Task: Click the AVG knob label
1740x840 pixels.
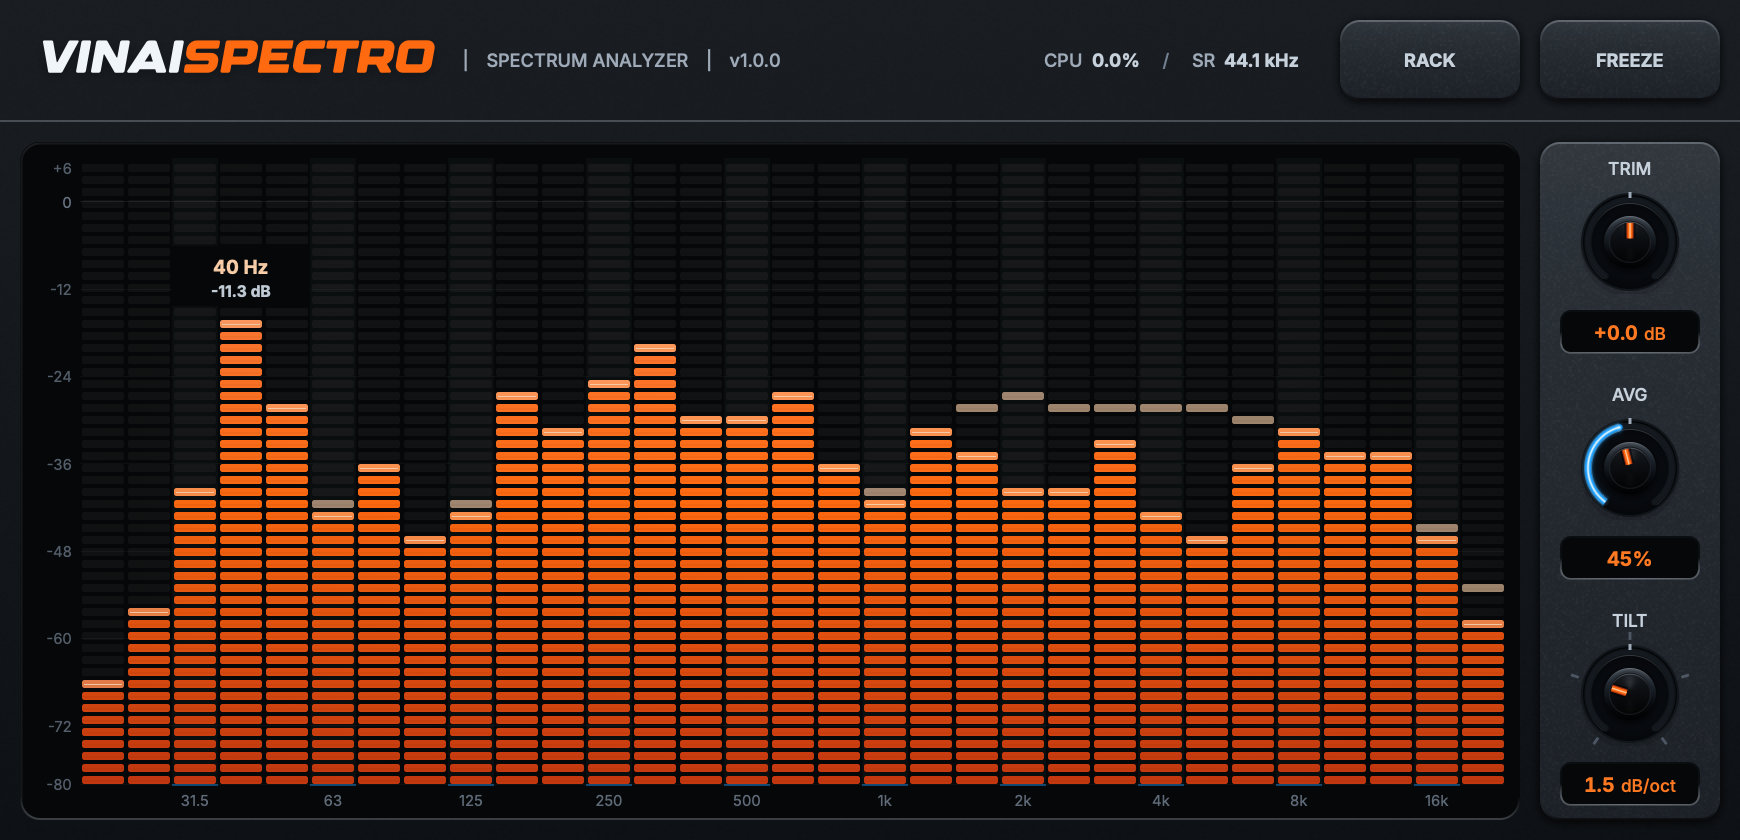Action: point(1629,395)
